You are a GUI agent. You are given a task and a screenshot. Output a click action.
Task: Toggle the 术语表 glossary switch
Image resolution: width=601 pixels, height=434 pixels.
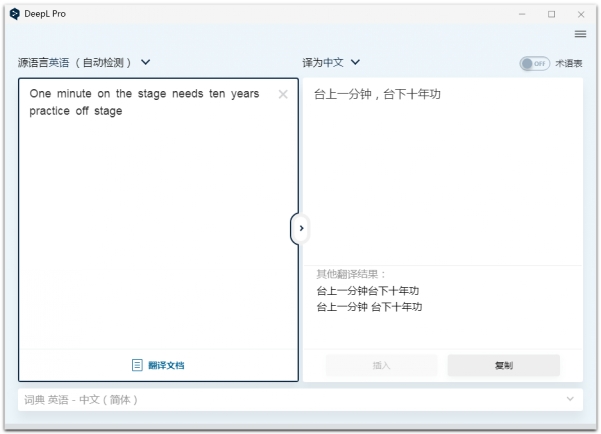(x=534, y=63)
